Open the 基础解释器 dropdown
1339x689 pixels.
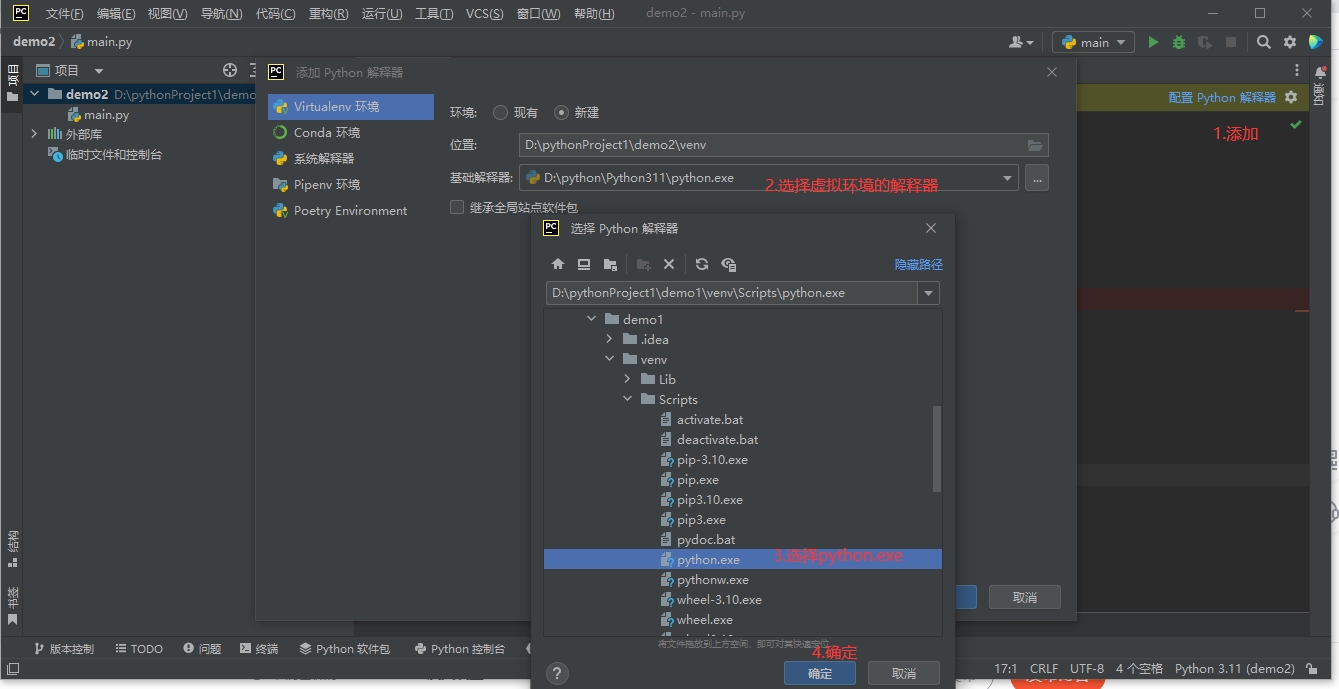[1005, 178]
